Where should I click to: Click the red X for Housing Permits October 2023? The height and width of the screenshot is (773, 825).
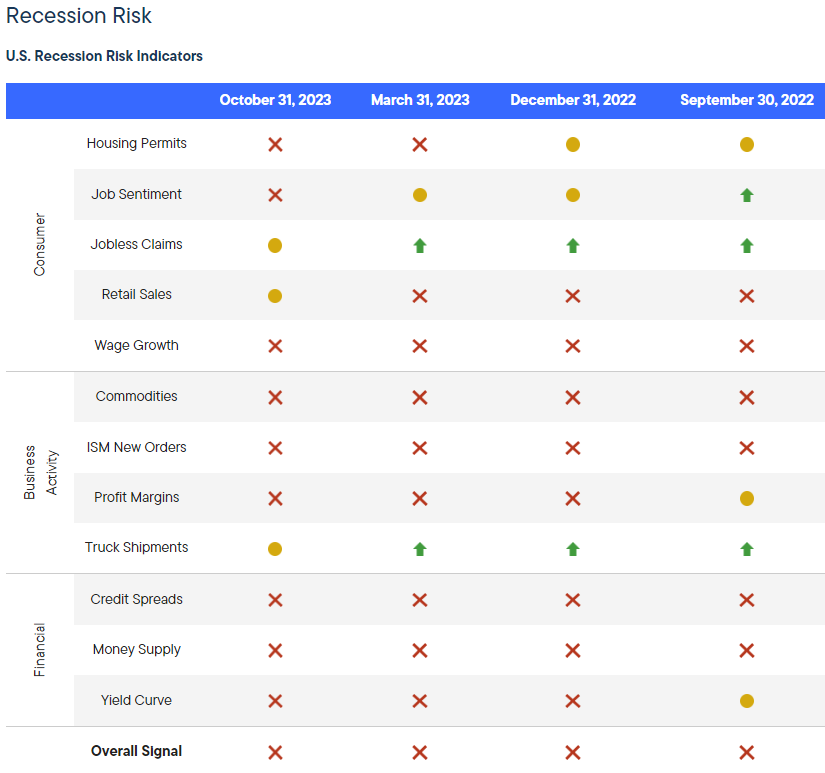coord(275,144)
